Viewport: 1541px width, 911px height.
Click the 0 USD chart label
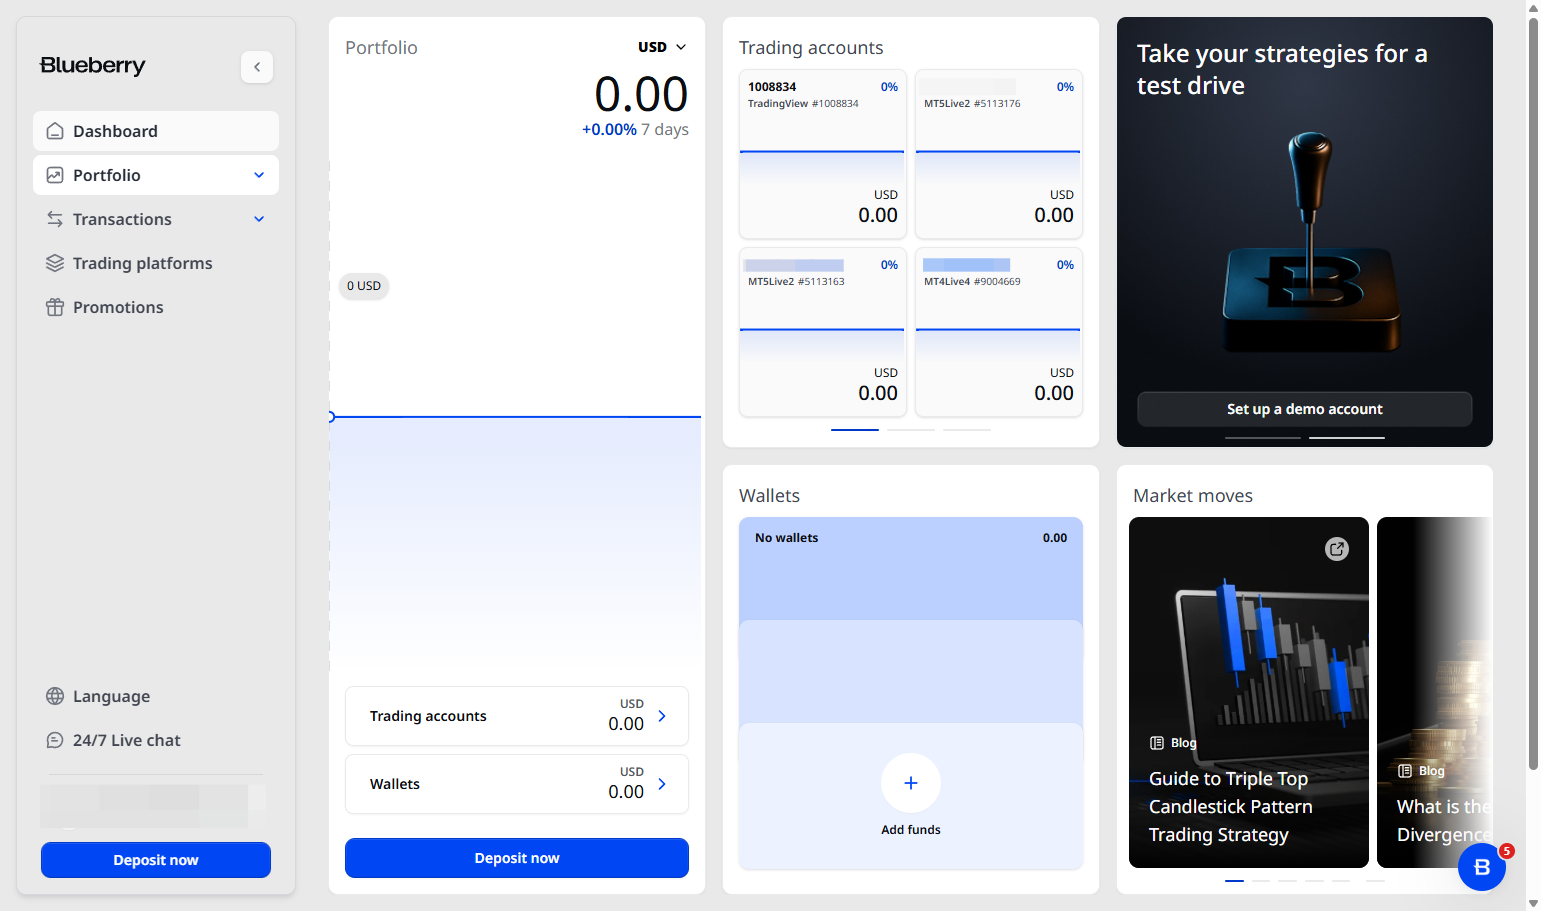364,286
